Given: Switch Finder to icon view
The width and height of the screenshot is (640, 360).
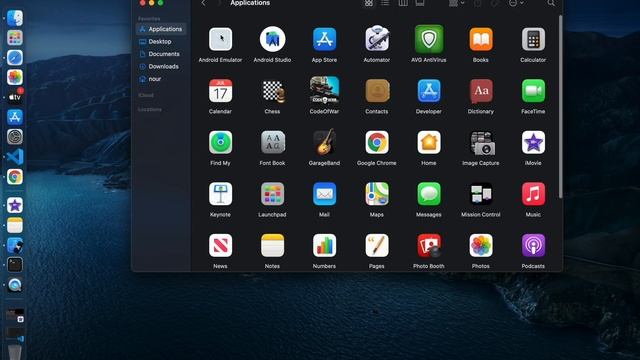Looking at the screenshot, I should [369, 3].
